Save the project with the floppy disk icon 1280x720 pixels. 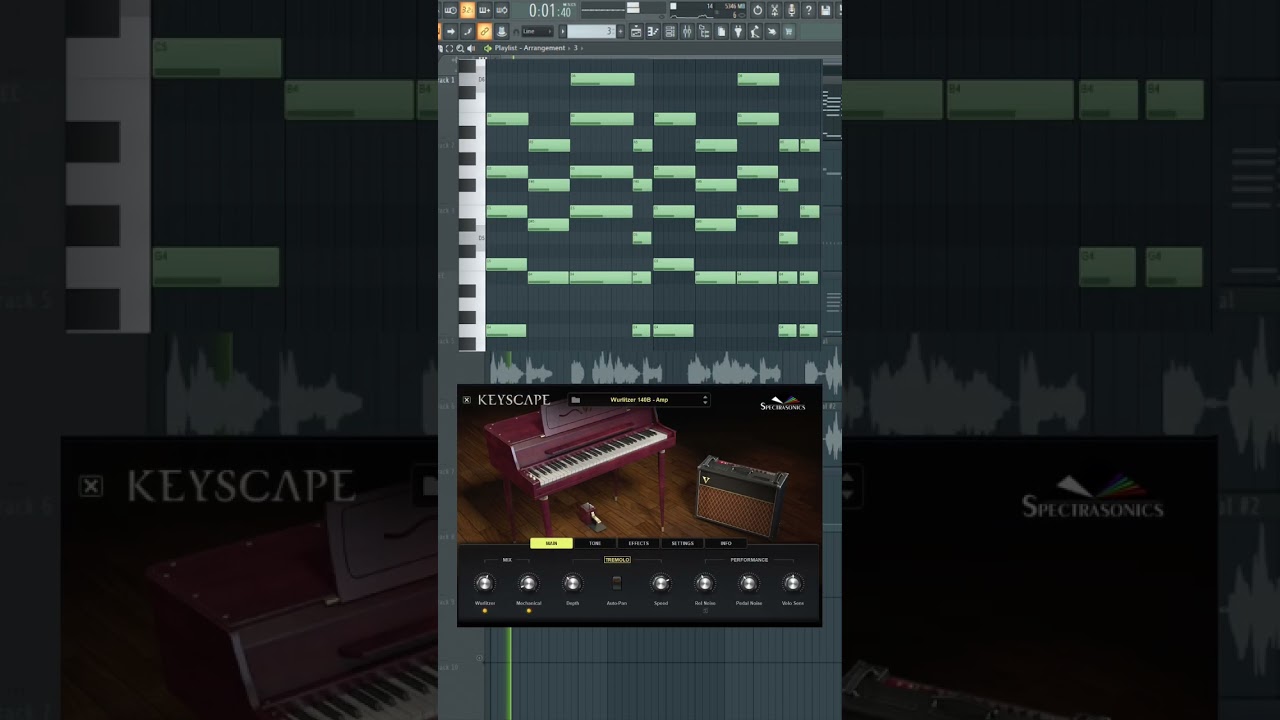coord(826,10)
